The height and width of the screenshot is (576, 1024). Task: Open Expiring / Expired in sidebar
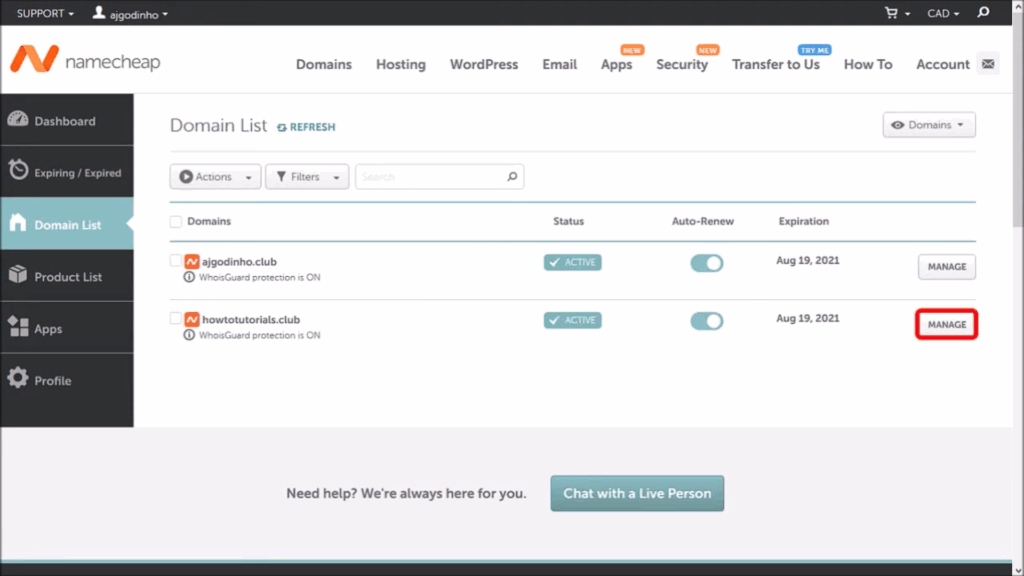pyautogui.click(x=66, y=173)
